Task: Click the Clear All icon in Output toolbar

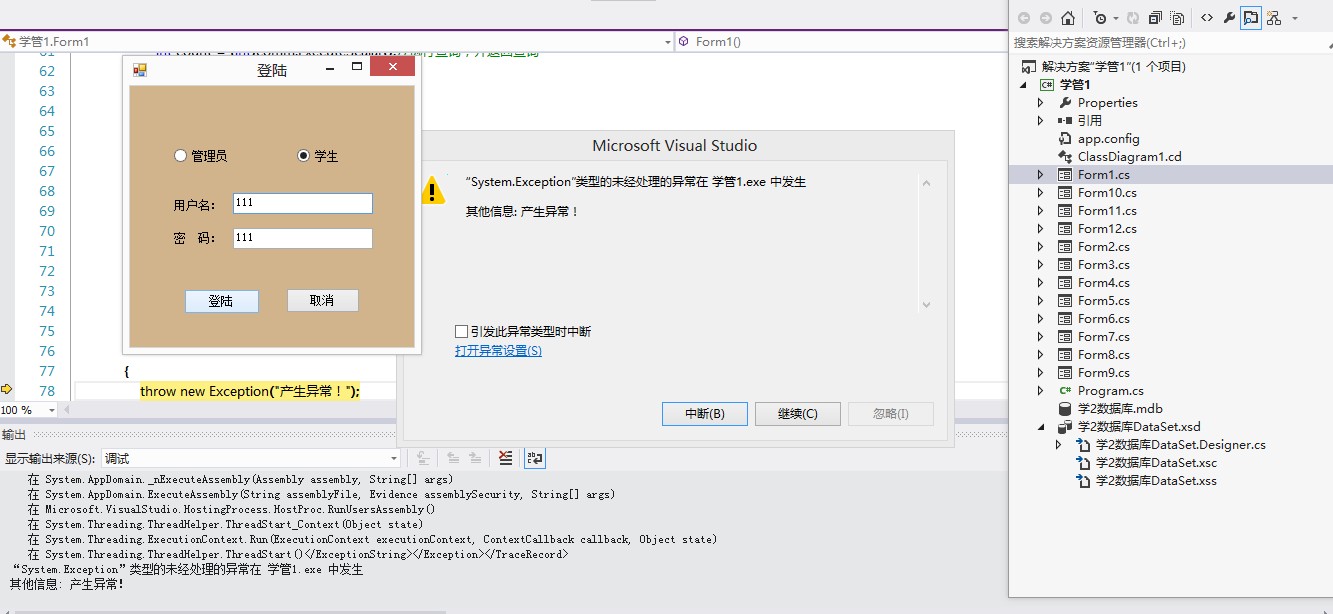Action: (505, 458)
